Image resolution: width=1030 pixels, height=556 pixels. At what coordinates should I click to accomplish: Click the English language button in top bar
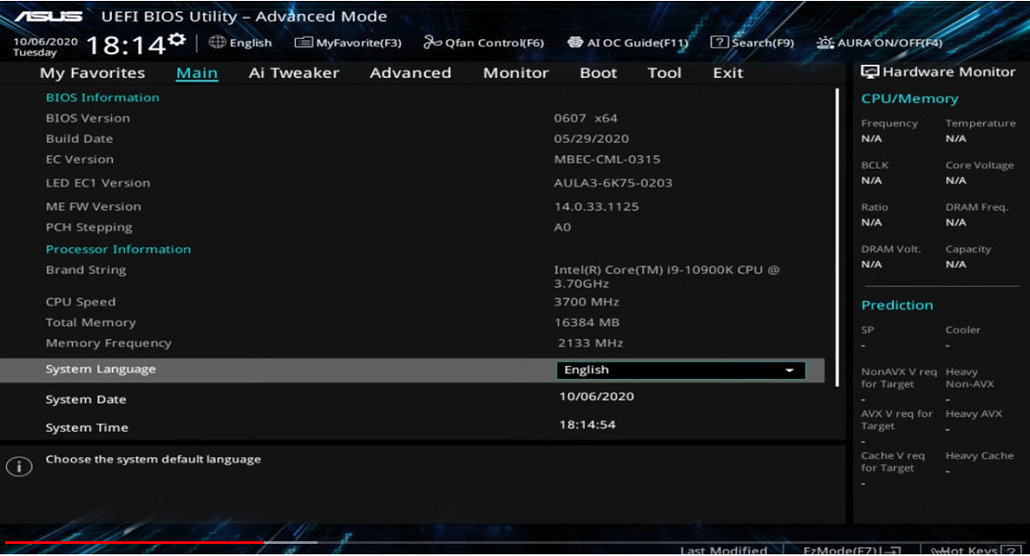tap(240, 43)
